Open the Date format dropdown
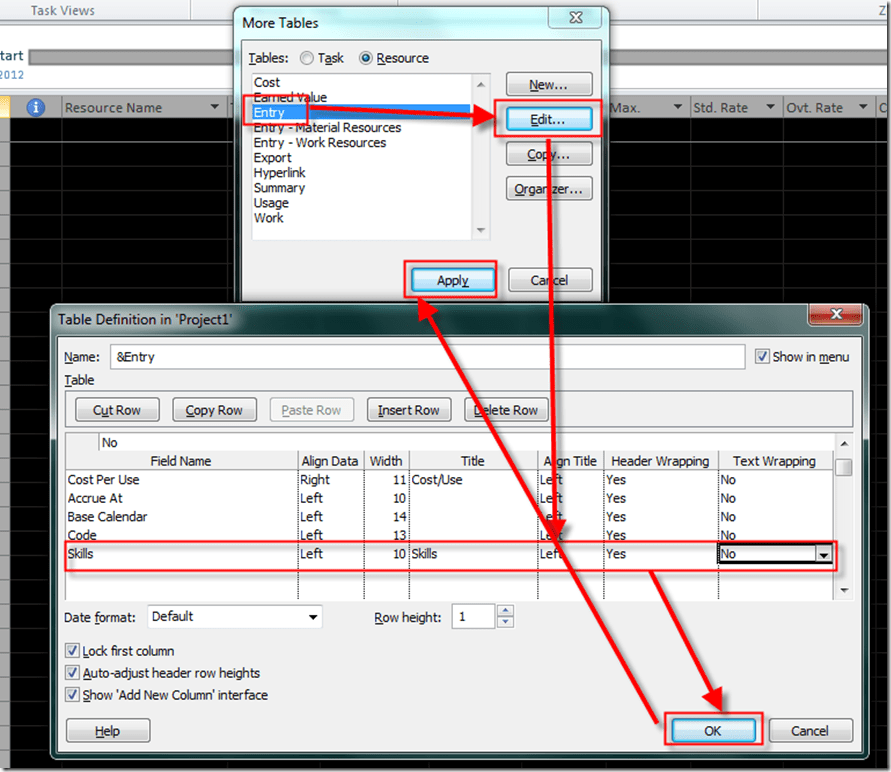 coord(313,617)
